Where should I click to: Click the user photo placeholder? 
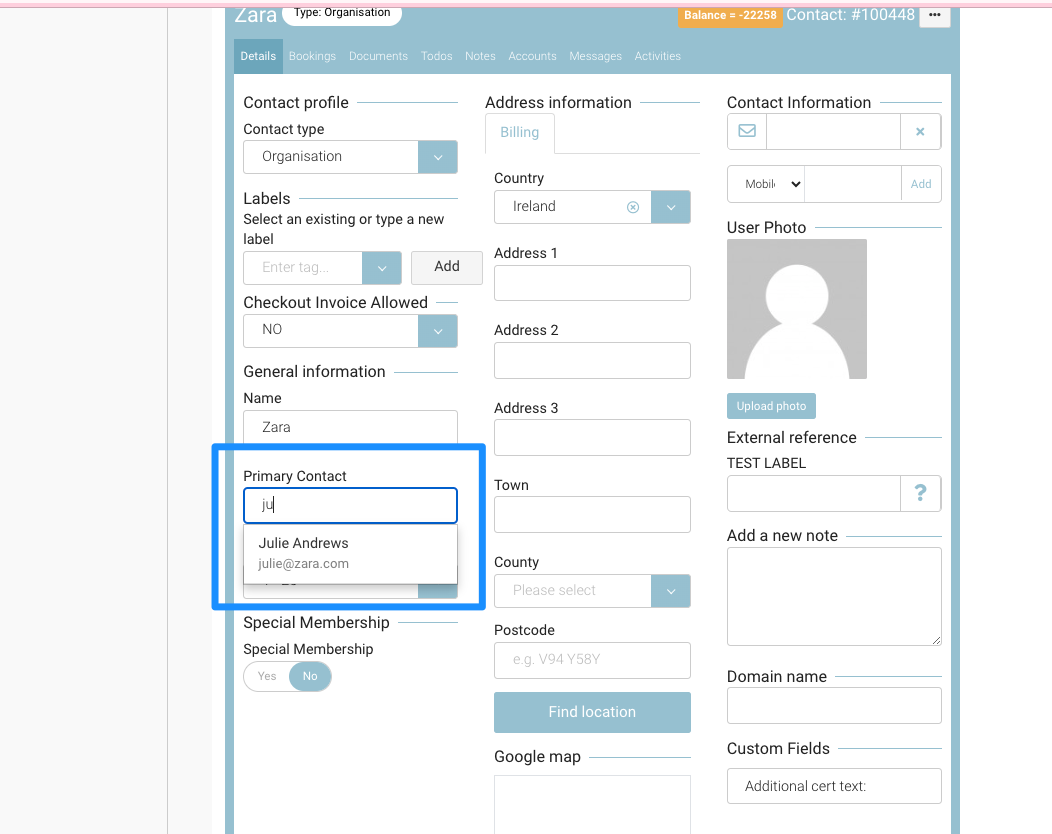click(797, 309)
